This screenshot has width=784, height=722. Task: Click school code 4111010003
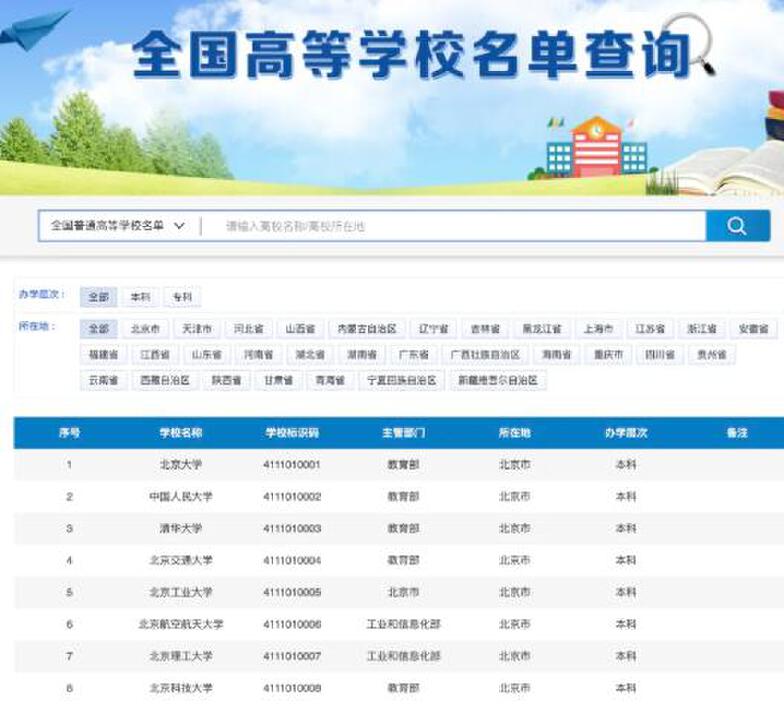pyautogui.click(x=292, y=528)
